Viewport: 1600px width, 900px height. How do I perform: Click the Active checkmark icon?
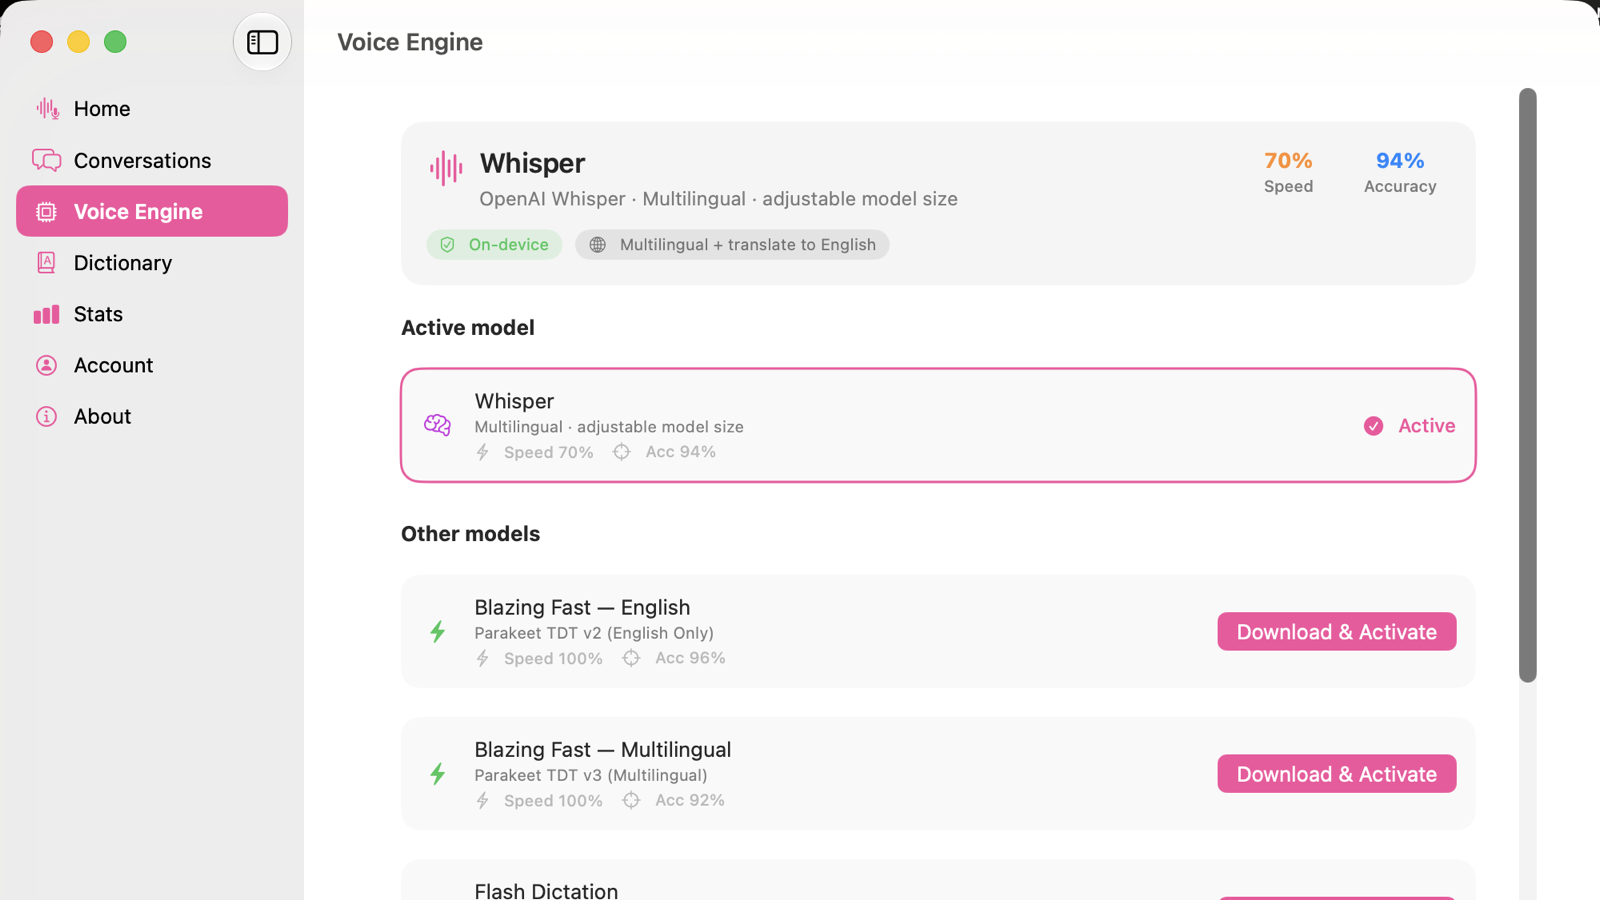point(1374,426)
